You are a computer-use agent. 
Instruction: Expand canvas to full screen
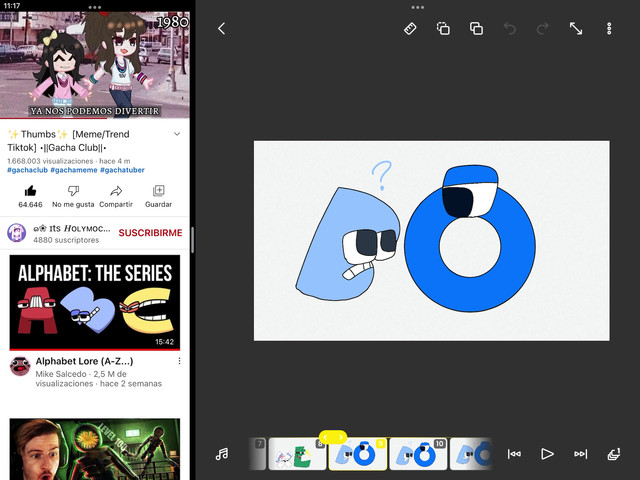tap(576, 29)
